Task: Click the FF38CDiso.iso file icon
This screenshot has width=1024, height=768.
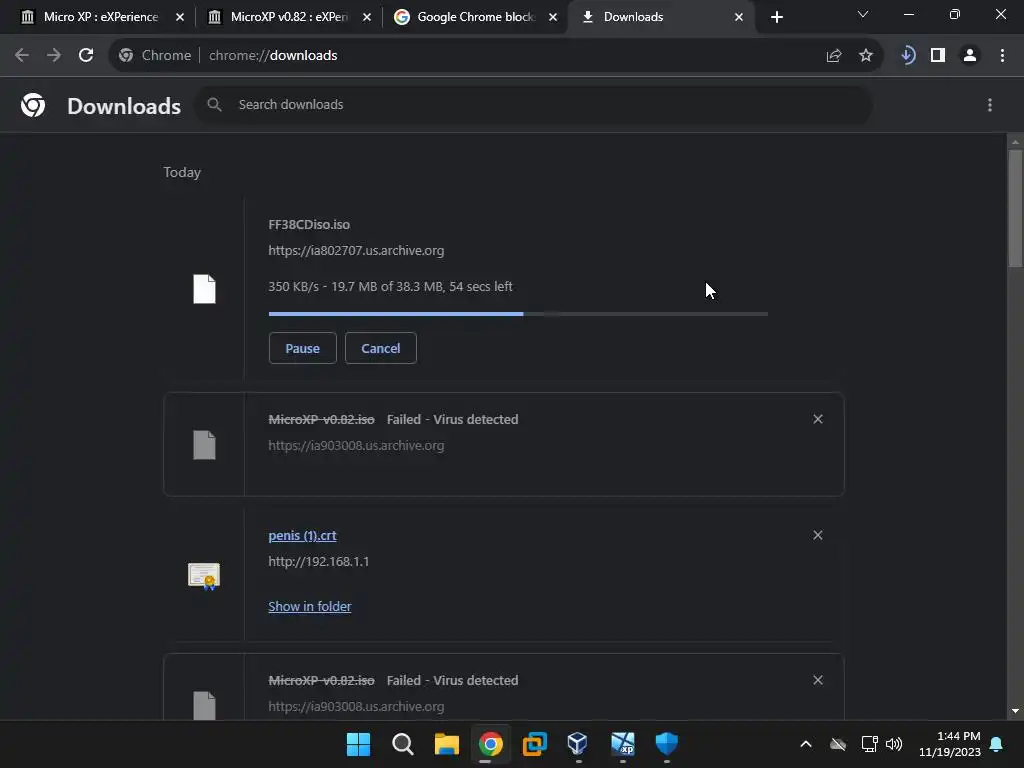Action: [204, 289]
